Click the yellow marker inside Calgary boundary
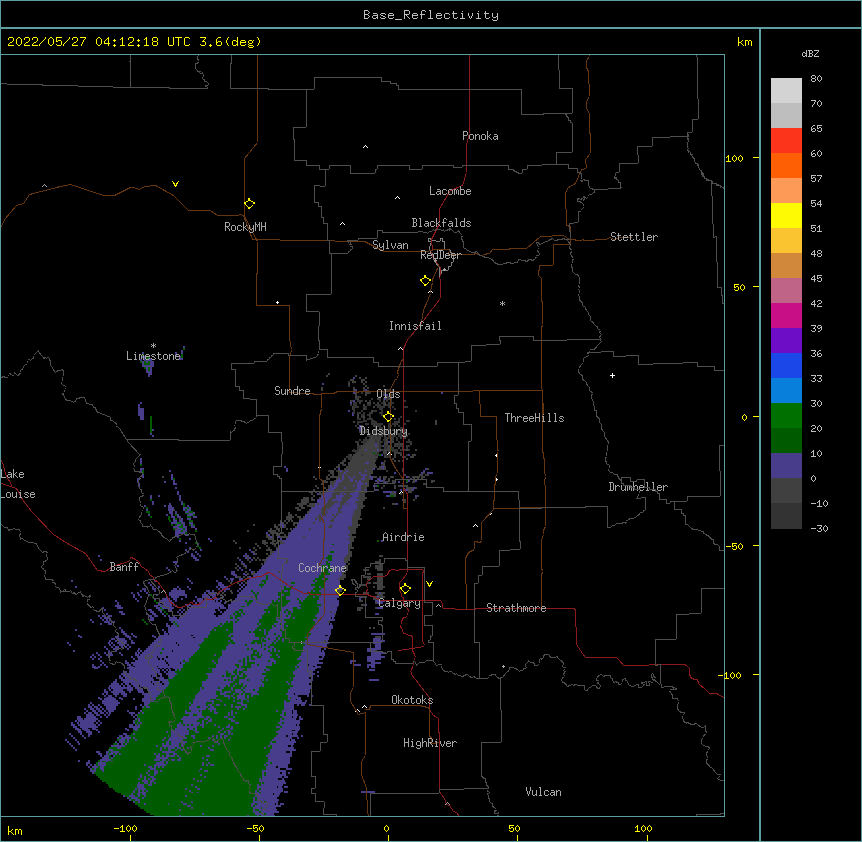This screenshot has height=842, width=862. [405, 589]
